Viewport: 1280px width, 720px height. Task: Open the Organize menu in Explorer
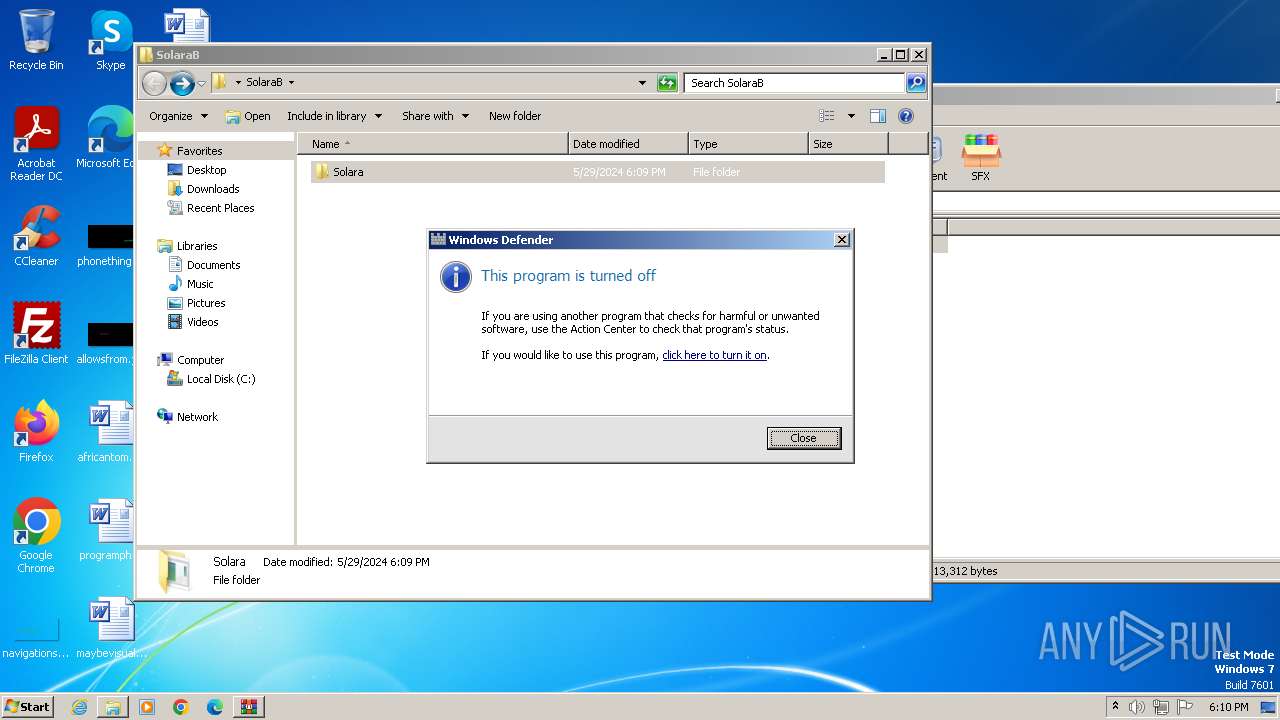pyautogui.click(x=178, y=116)
